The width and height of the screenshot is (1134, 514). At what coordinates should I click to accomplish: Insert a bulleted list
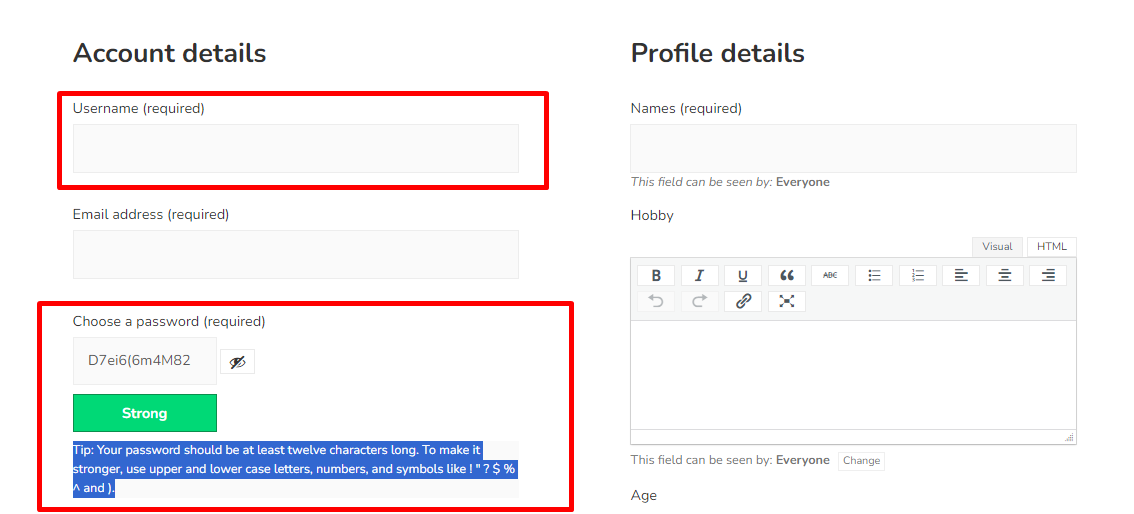coord(874,275)
